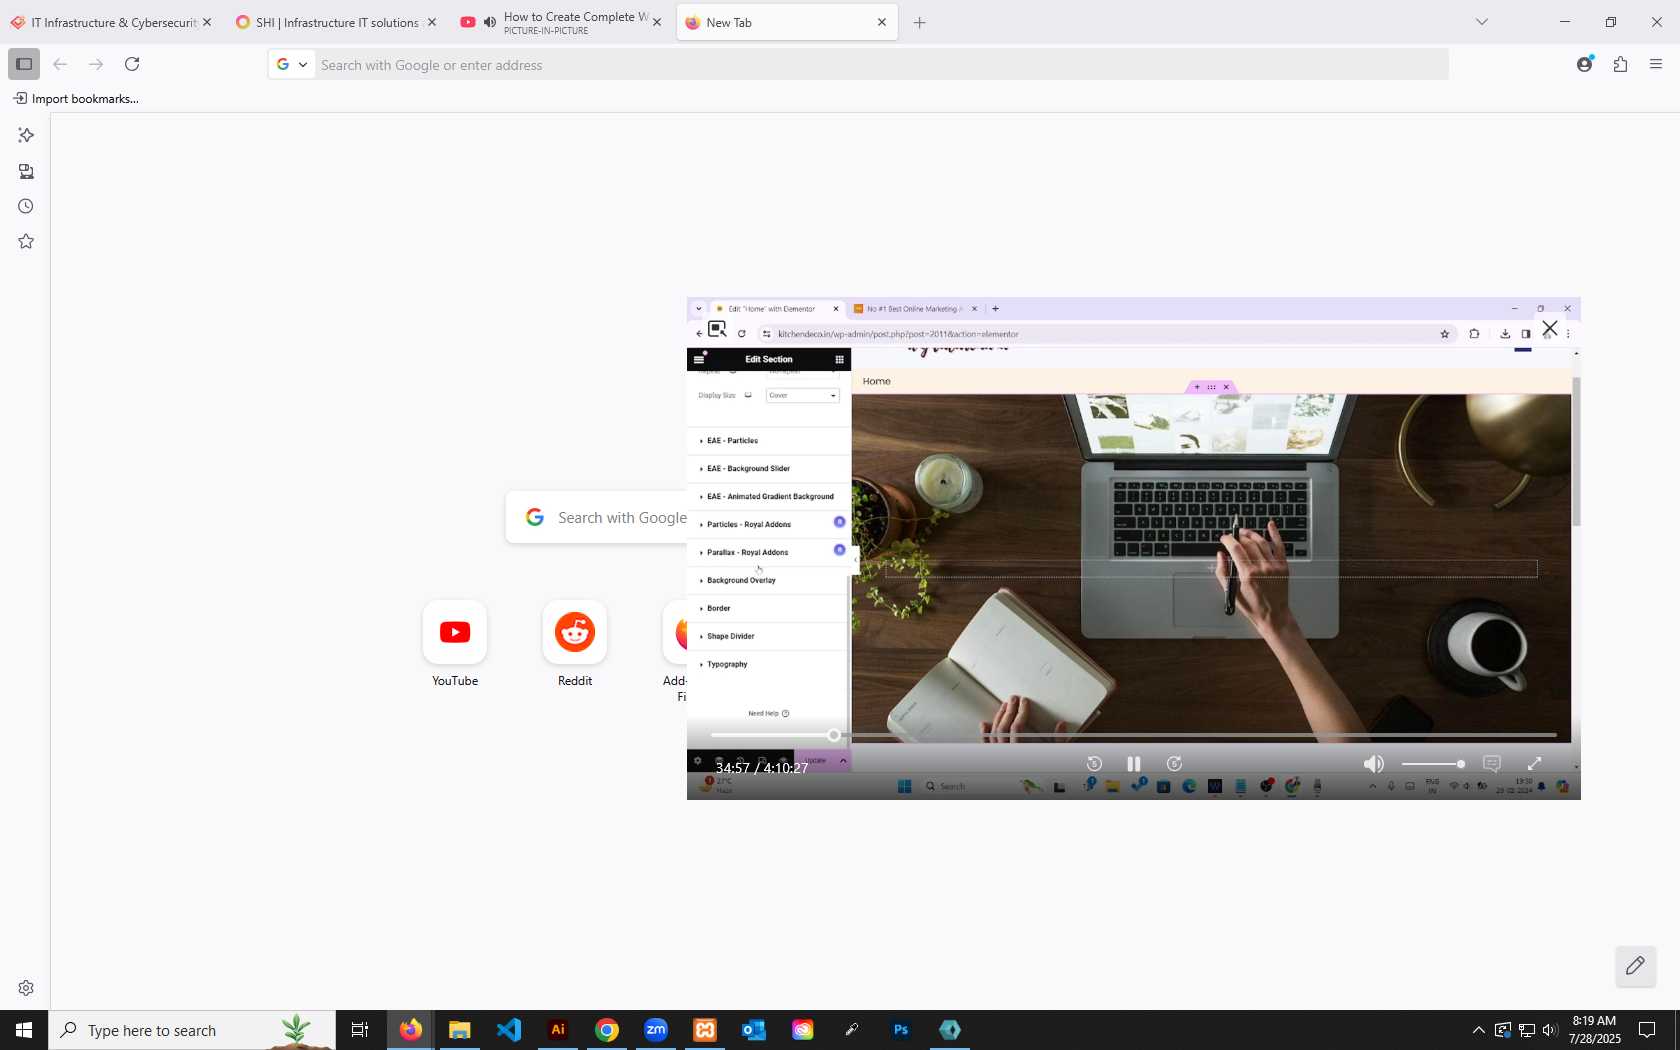
Task: Mute the picture-in-picture video sound
Action: point(1374,764)
